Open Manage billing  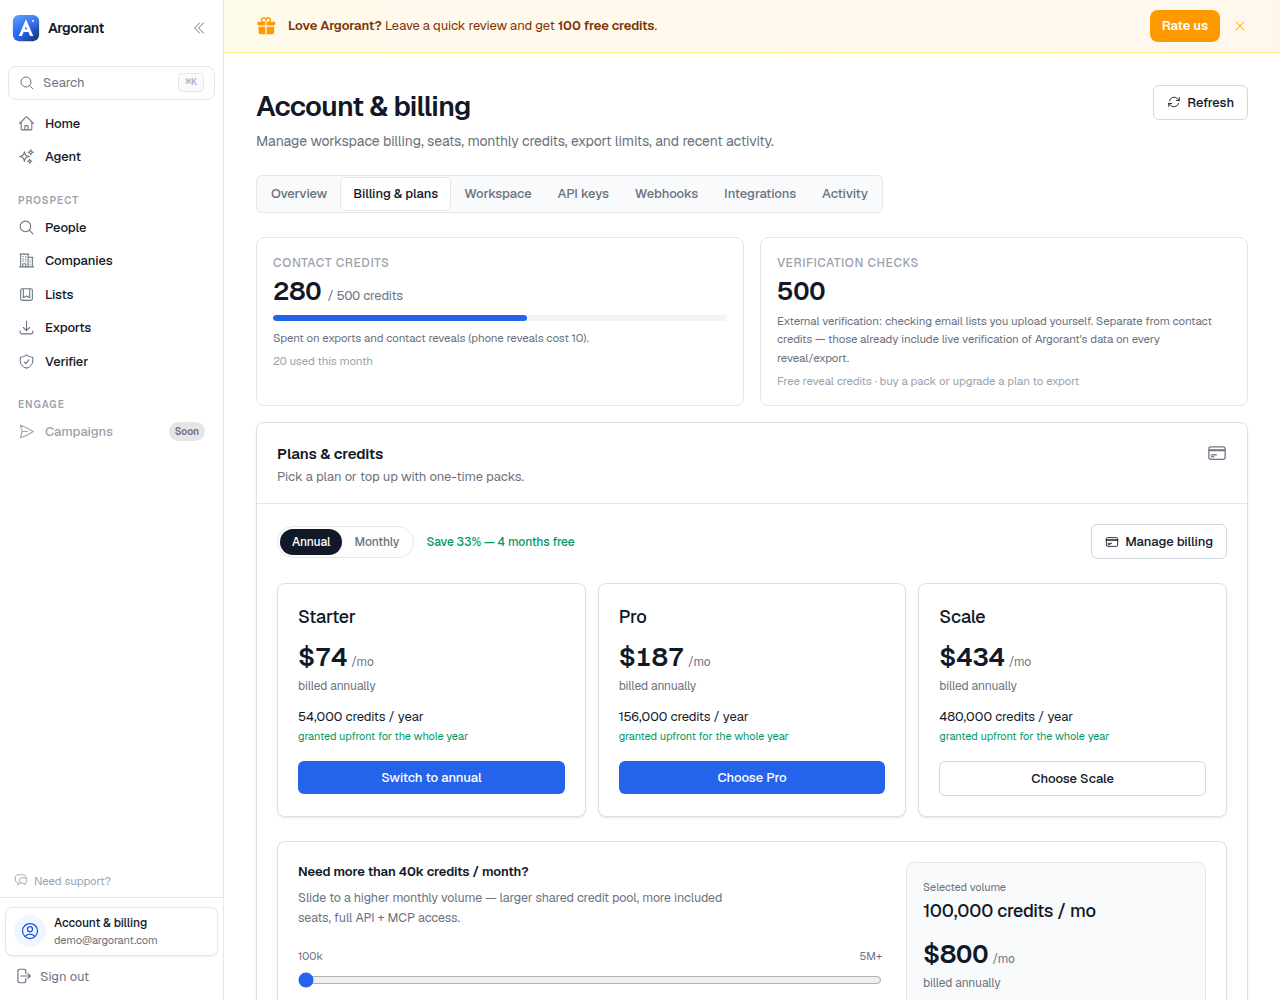pyautogui.click(x=1159, y=542)
